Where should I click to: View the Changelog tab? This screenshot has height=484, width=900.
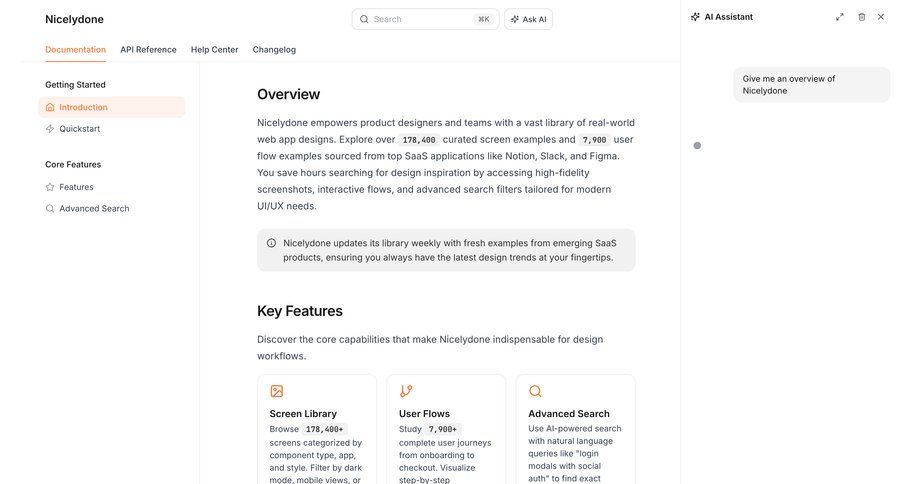274,49
